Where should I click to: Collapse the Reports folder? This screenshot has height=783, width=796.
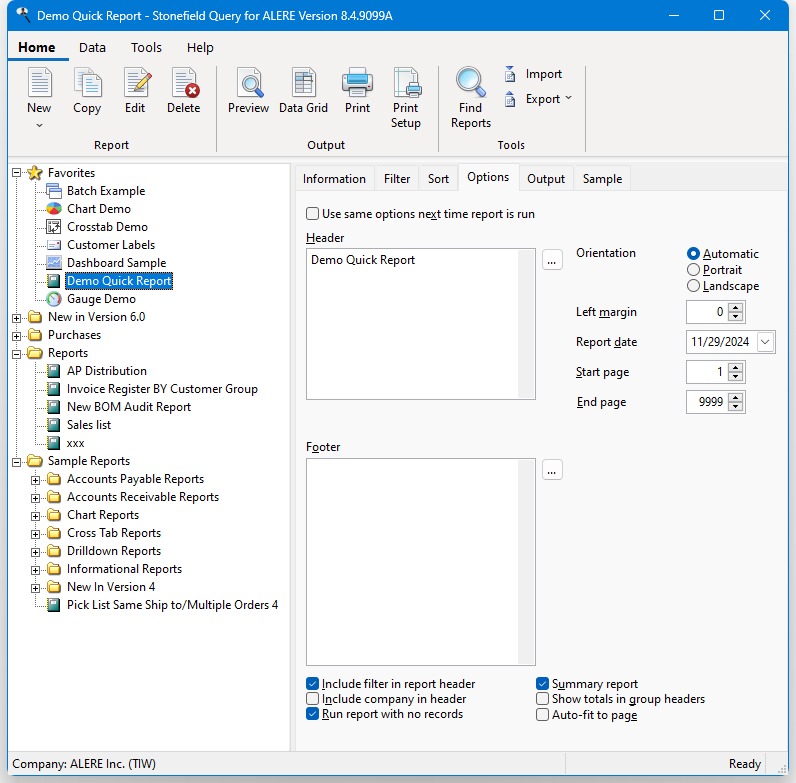(17, 354)
